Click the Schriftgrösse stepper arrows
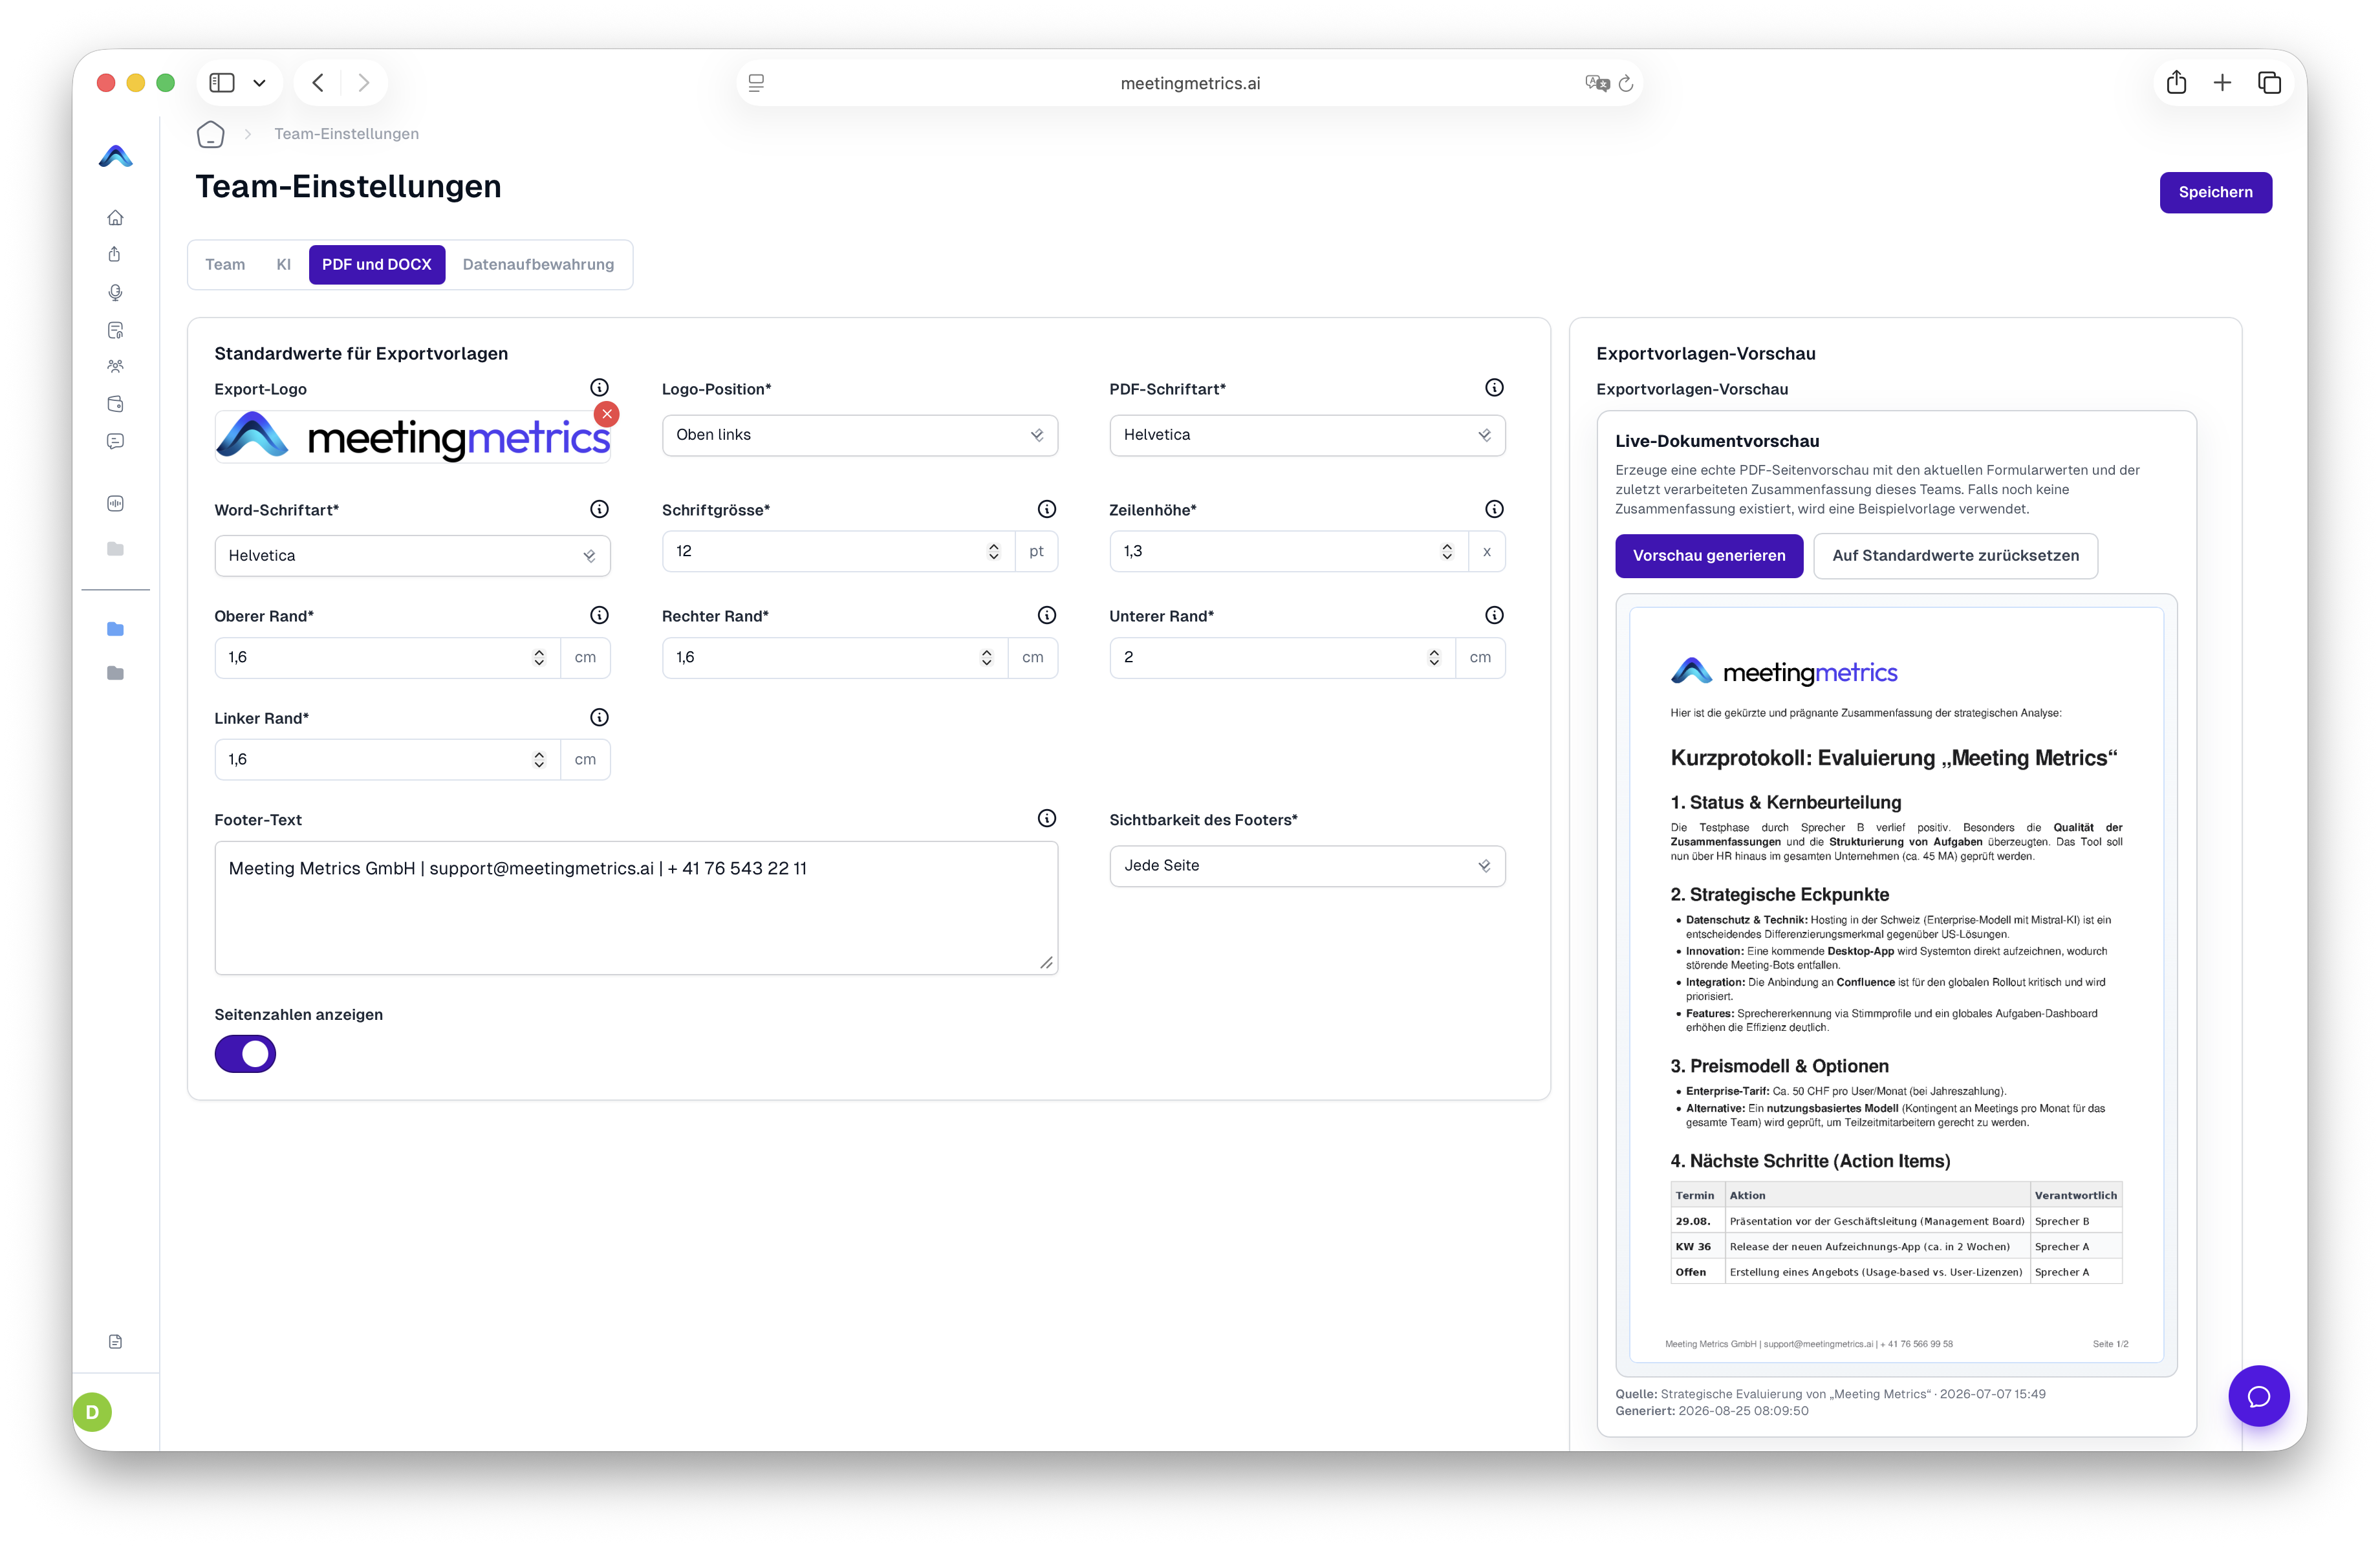The width and height of the screenshot is (2380, 1547). [993, 552]
